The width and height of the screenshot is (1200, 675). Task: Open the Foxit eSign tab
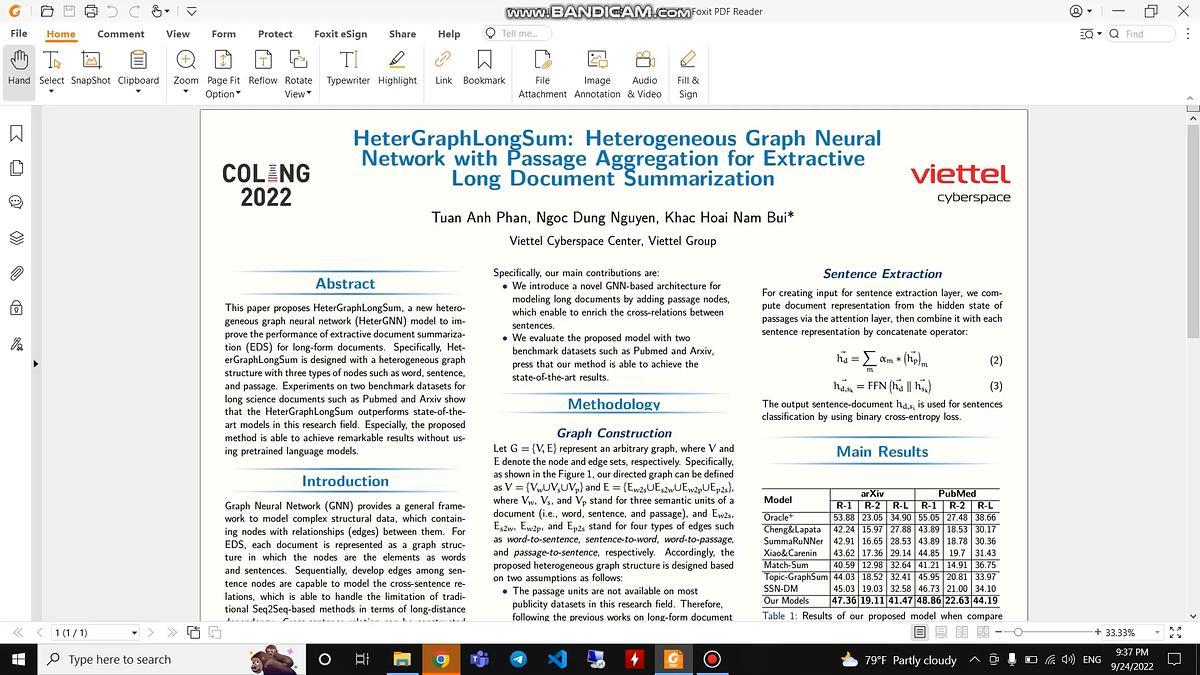pos(340,33)
